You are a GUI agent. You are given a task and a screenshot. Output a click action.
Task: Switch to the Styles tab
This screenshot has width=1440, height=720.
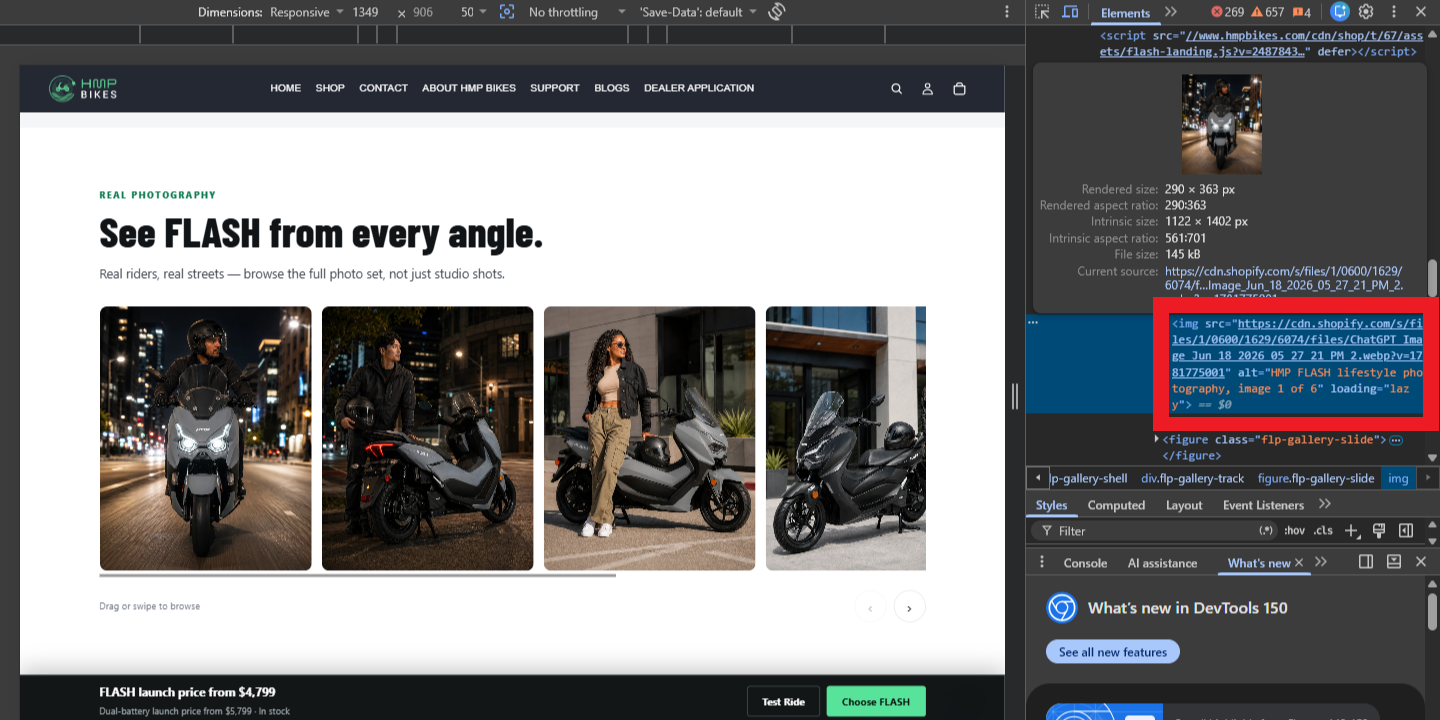(1051, 505)
